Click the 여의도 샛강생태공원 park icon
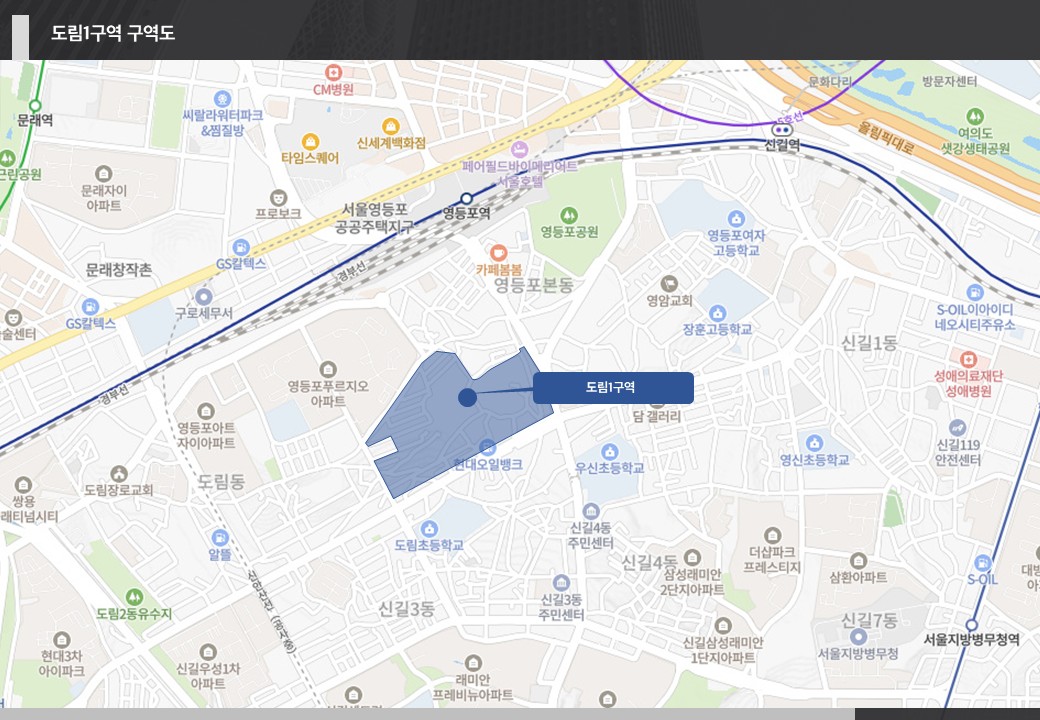The image size is (1040, 720). point(974,117)
